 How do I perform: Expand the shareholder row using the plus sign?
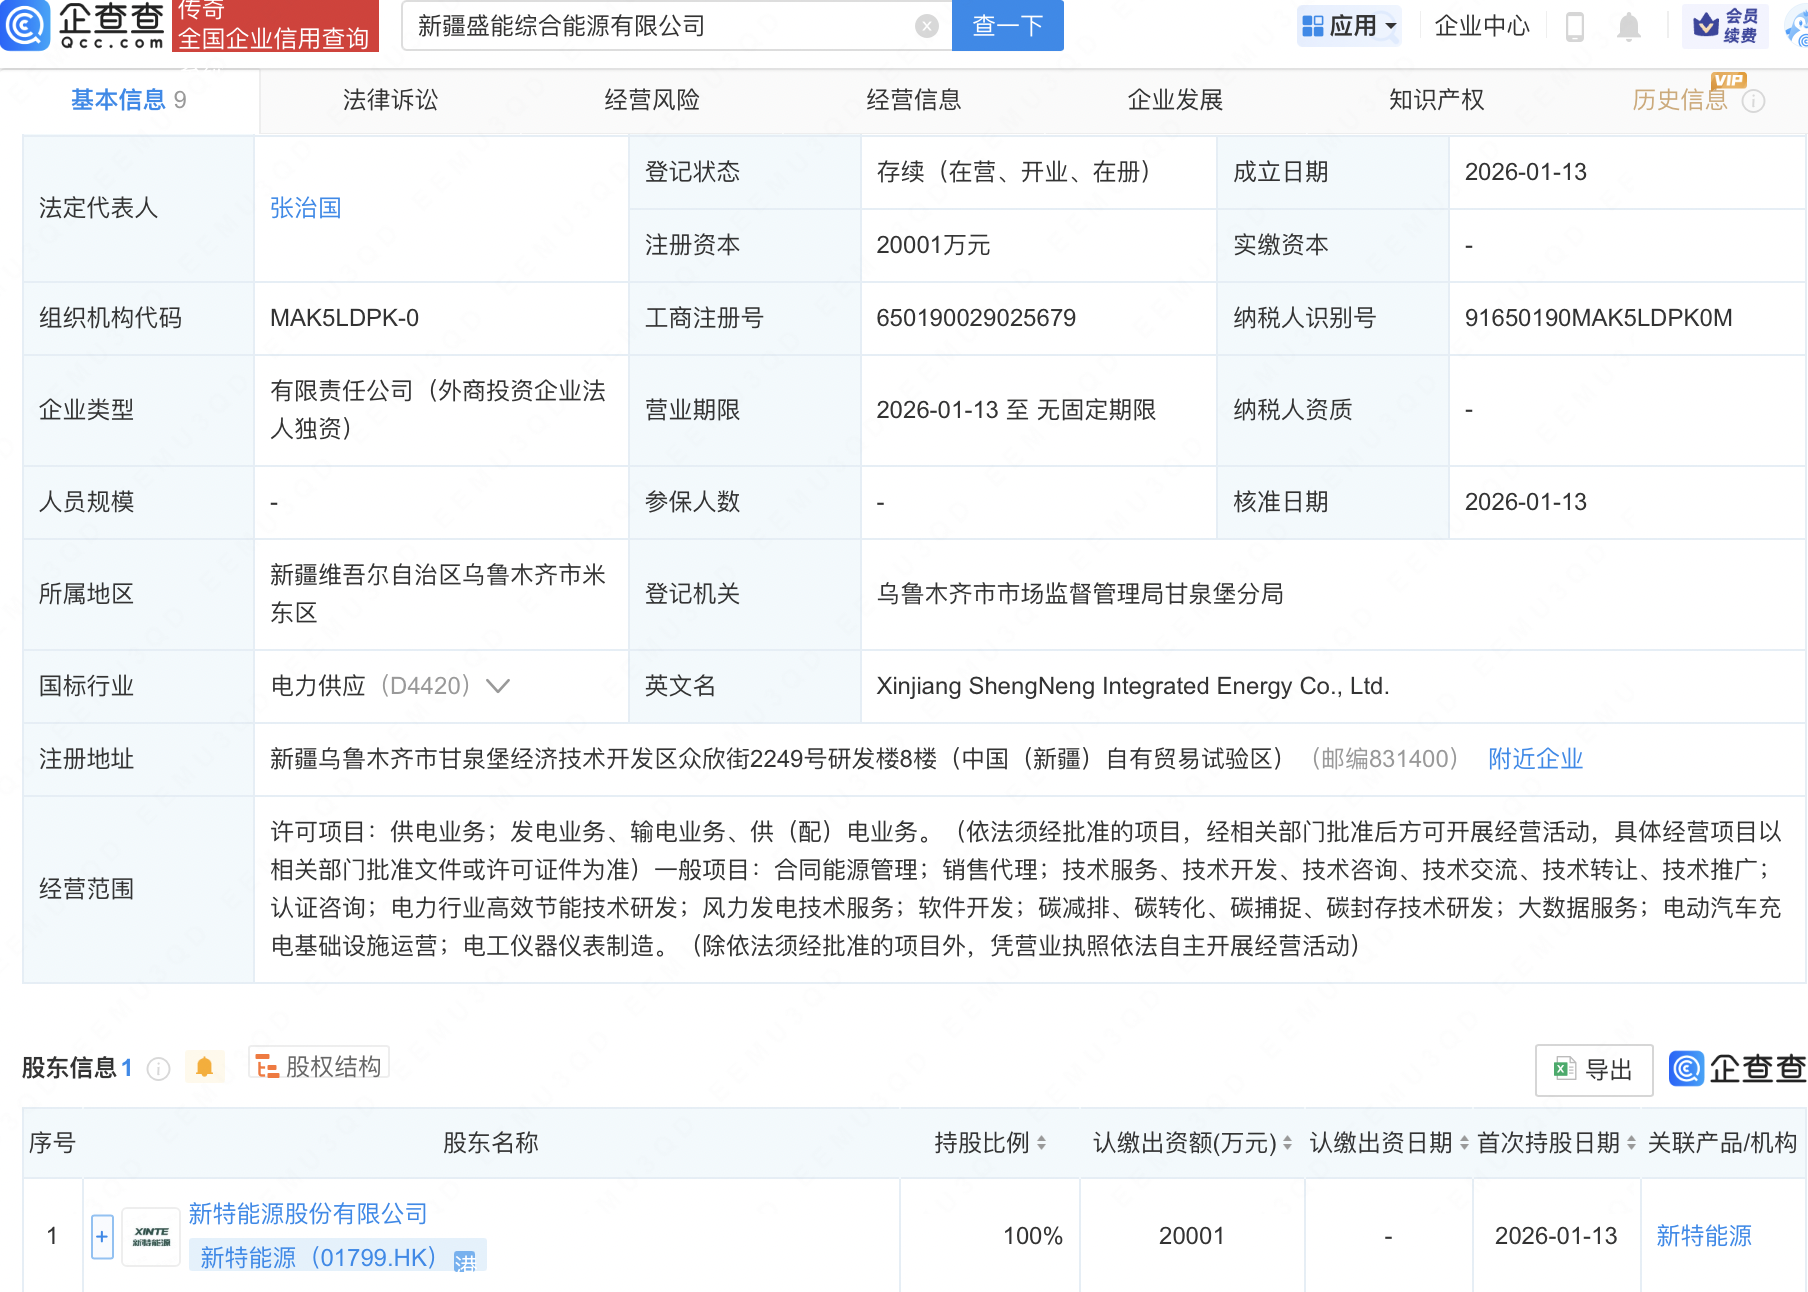point(101,1236)
